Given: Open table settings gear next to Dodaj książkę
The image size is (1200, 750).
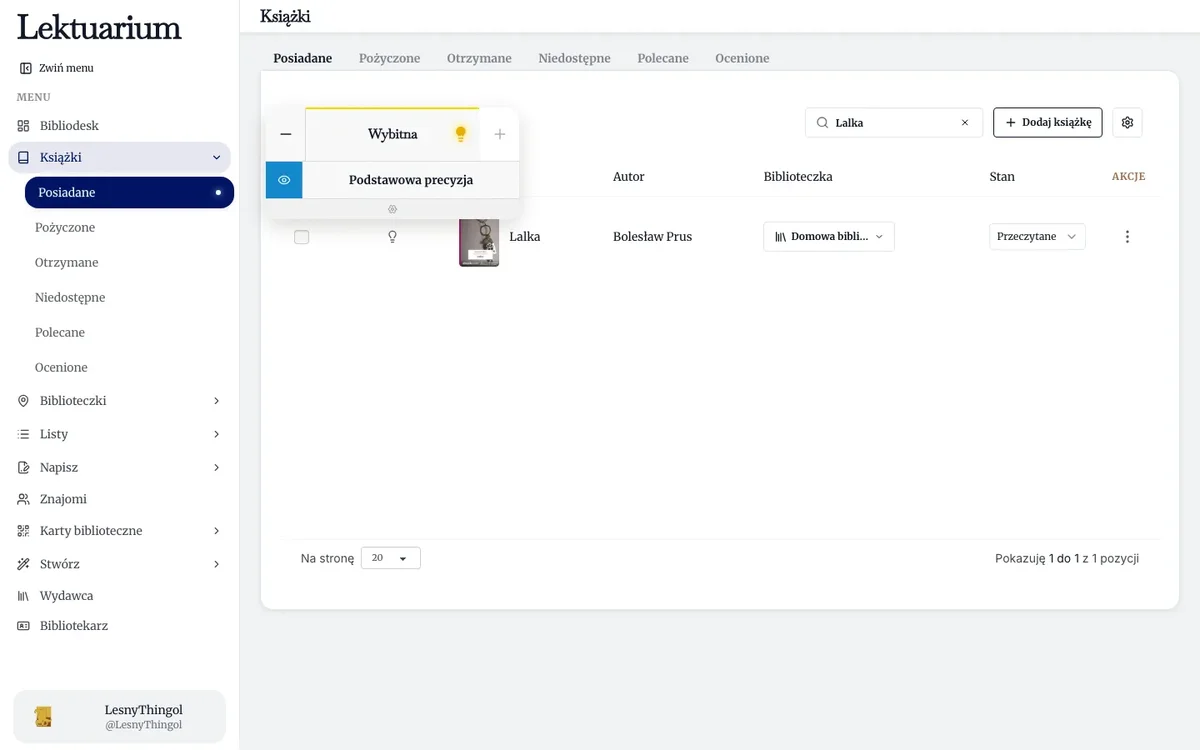Looking at the screenshot, I should pyautogui.click(x=1127, y=122).
